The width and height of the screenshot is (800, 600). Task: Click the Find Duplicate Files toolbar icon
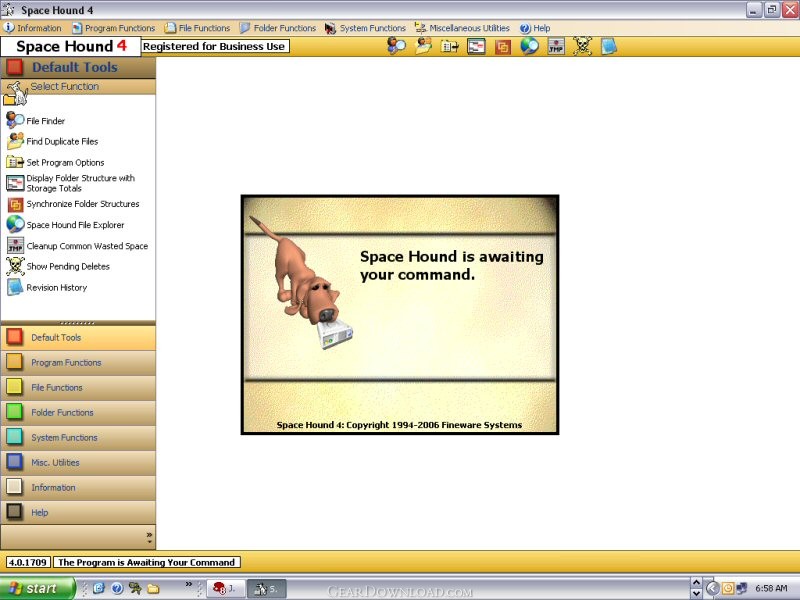pyautogui.click(x=423, y=46)
